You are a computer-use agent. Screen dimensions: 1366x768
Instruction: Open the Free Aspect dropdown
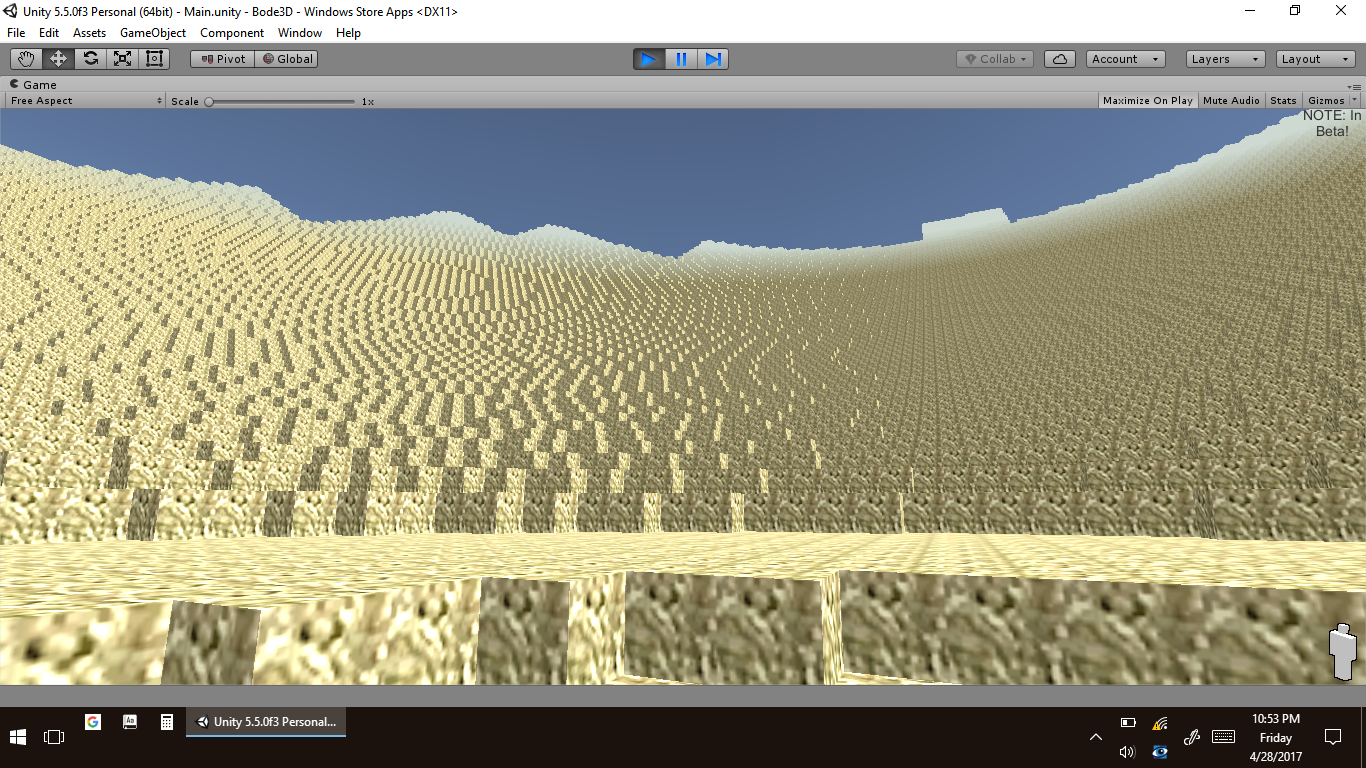85,101
